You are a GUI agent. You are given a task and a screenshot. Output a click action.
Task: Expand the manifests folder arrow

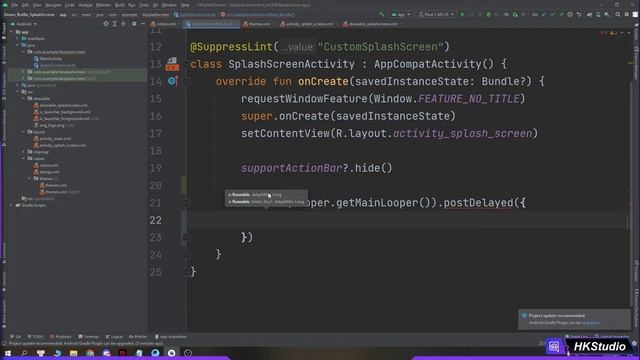[x=18, y=39]
